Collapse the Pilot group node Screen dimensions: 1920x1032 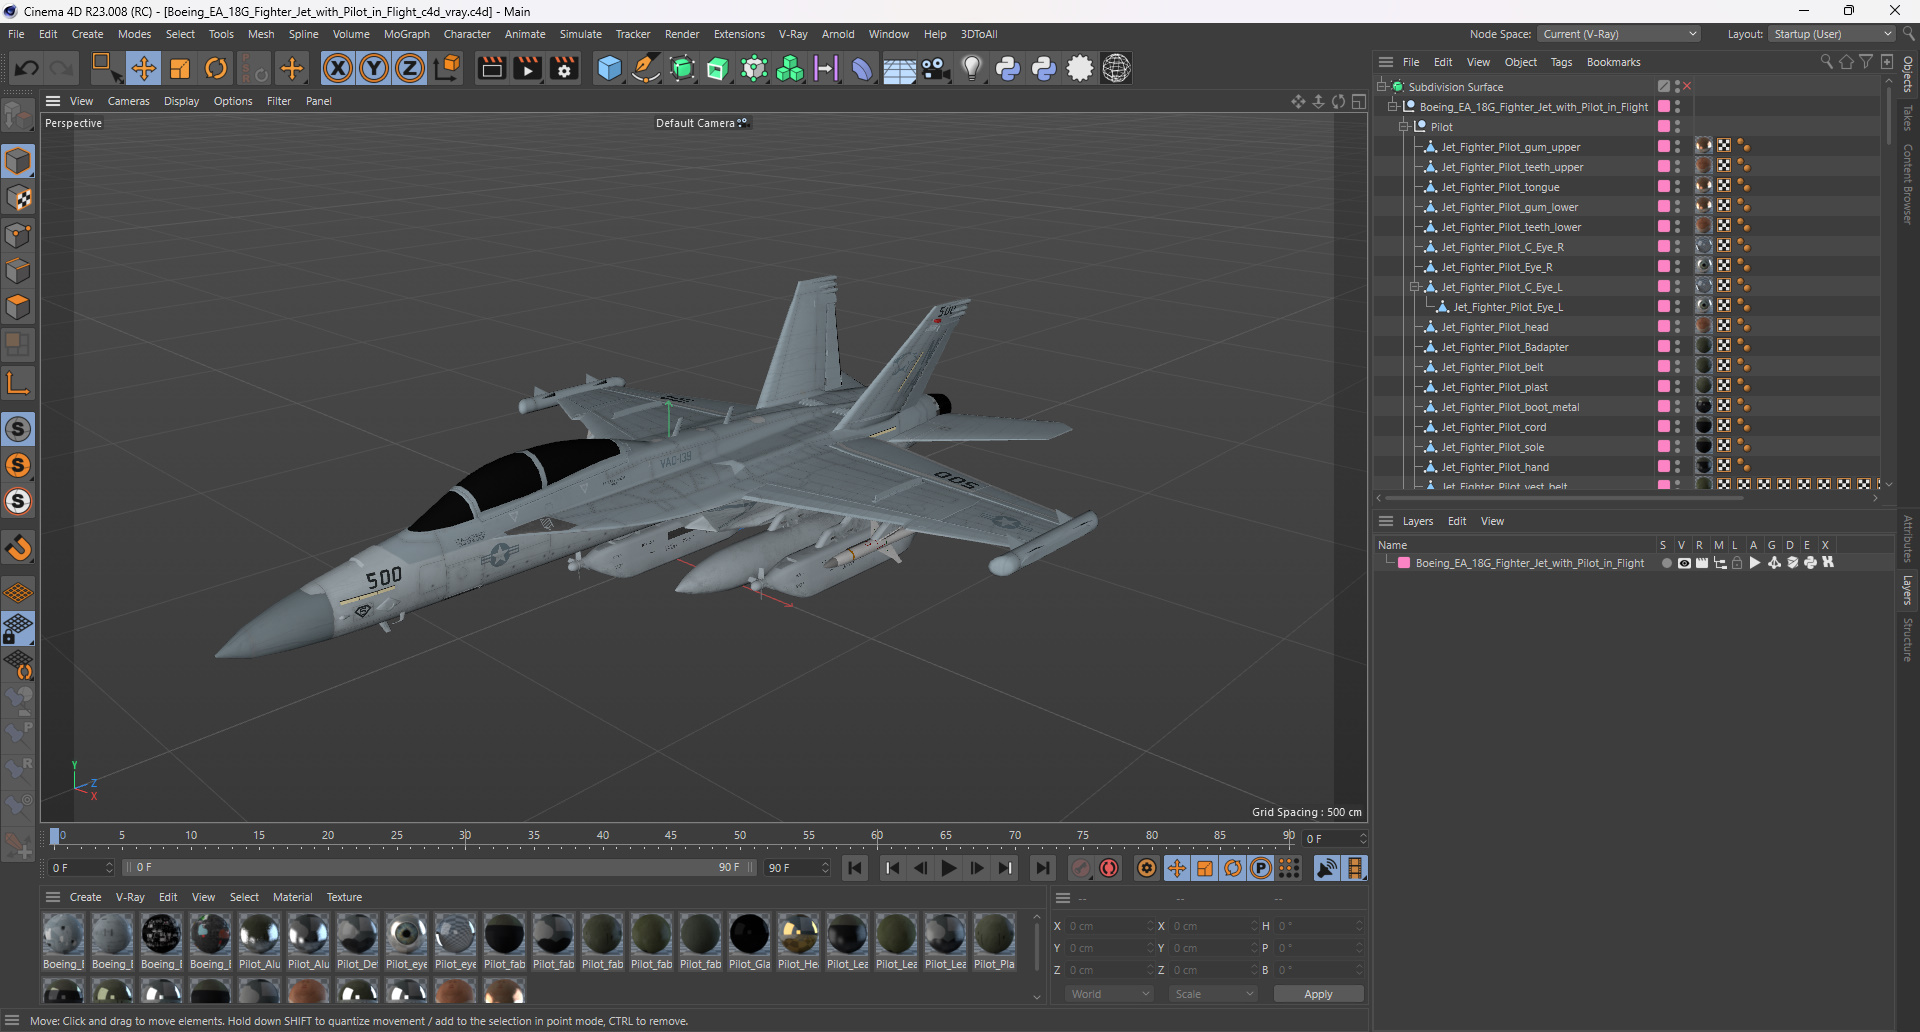[x=1404, y=126]
